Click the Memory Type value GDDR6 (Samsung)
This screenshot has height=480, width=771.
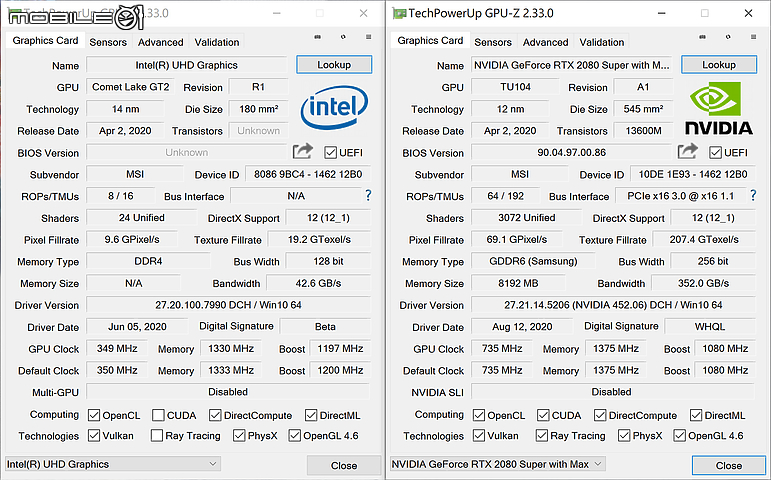pos(533,261)
